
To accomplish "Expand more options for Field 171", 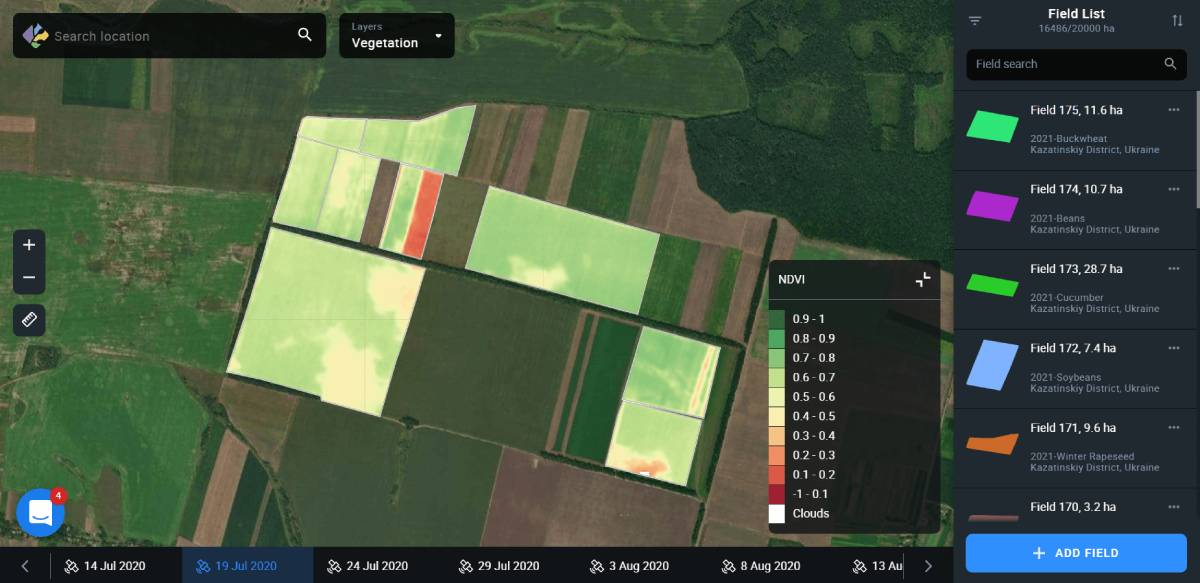I will [x=1174, y=428].
